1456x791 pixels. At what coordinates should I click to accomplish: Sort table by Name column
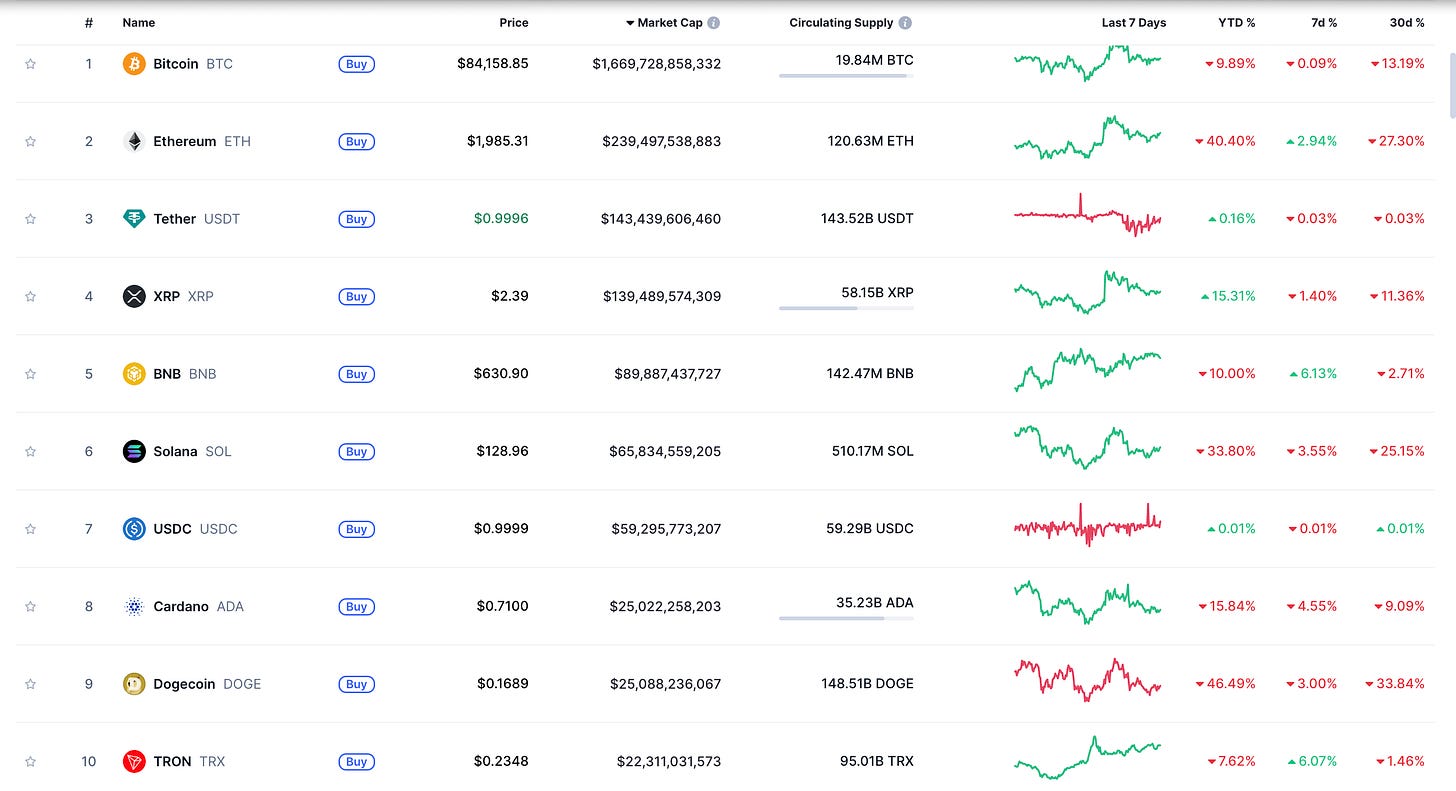click(x=139, y=23)
